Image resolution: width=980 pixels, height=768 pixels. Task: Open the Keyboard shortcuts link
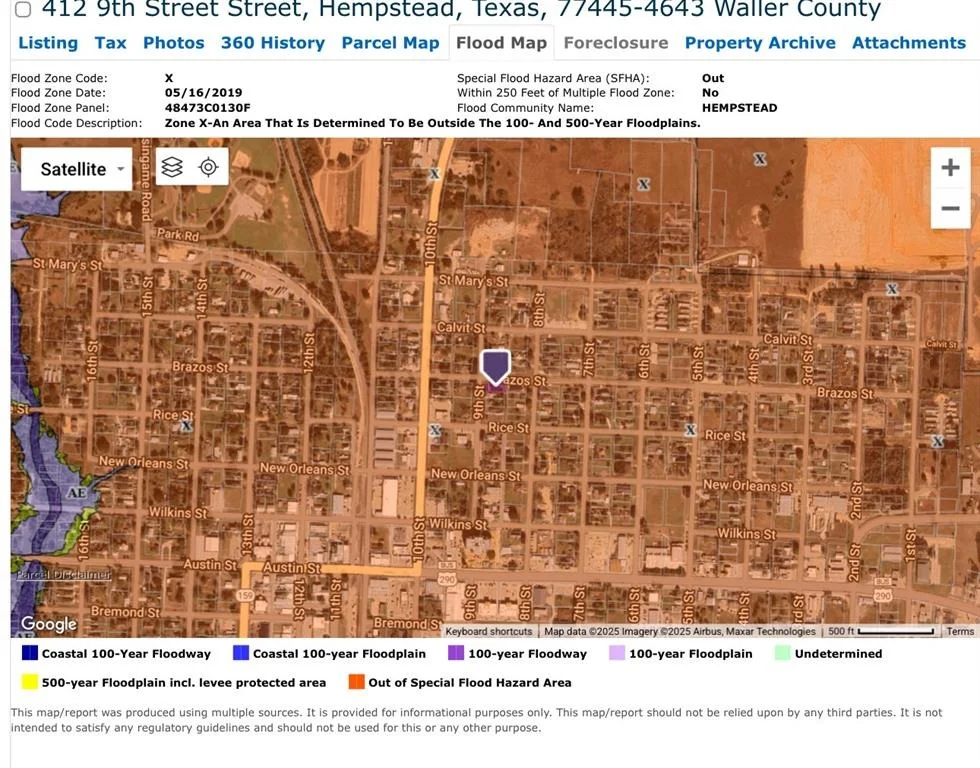pyautogui.click(x=489, y=631)
